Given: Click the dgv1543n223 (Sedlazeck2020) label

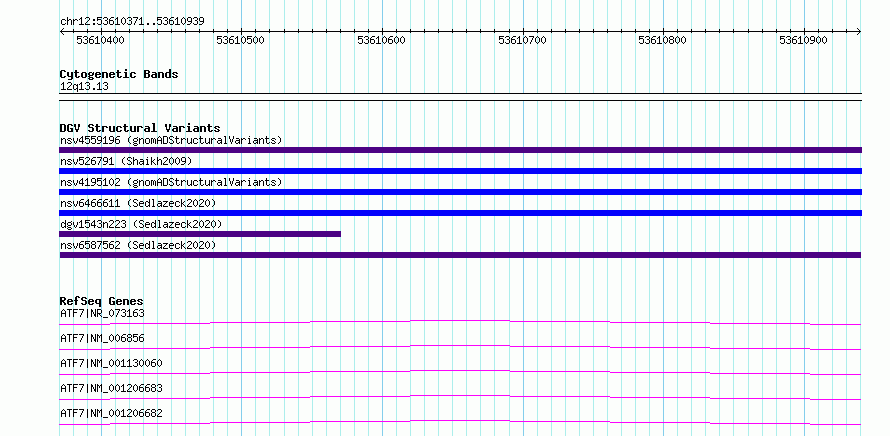Looking at the screenshot, I should [141, 224].
